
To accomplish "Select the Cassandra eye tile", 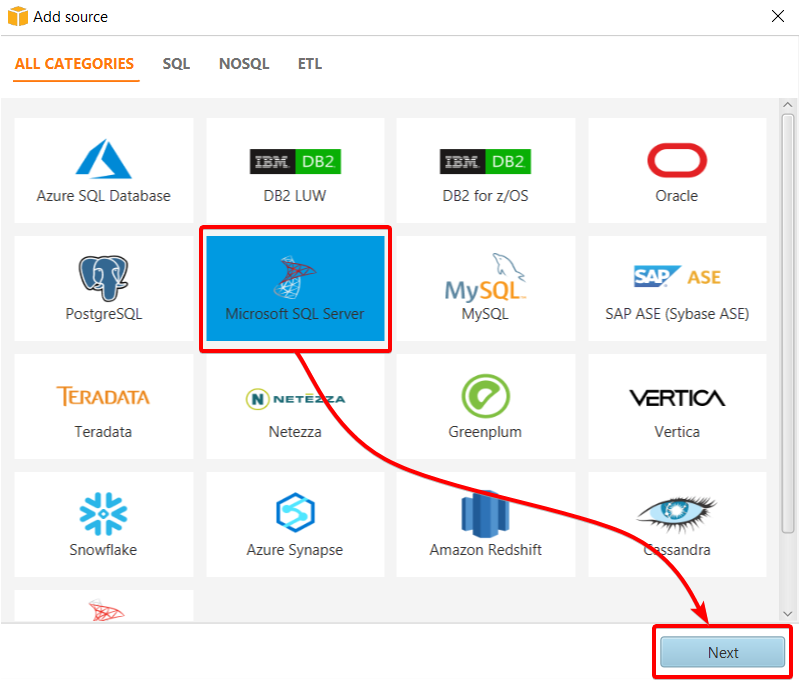I will [677, 525].
